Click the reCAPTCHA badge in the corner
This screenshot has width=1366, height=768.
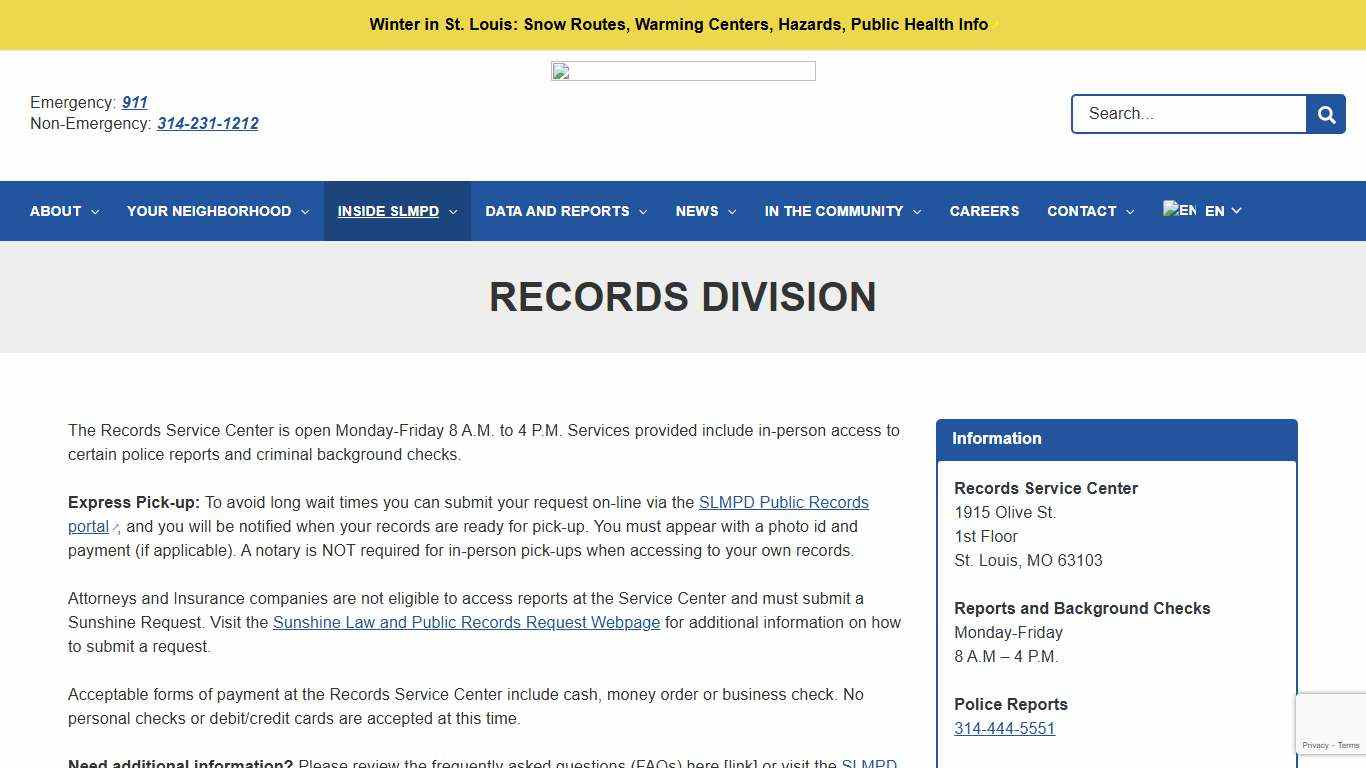tap(1331, 723)
